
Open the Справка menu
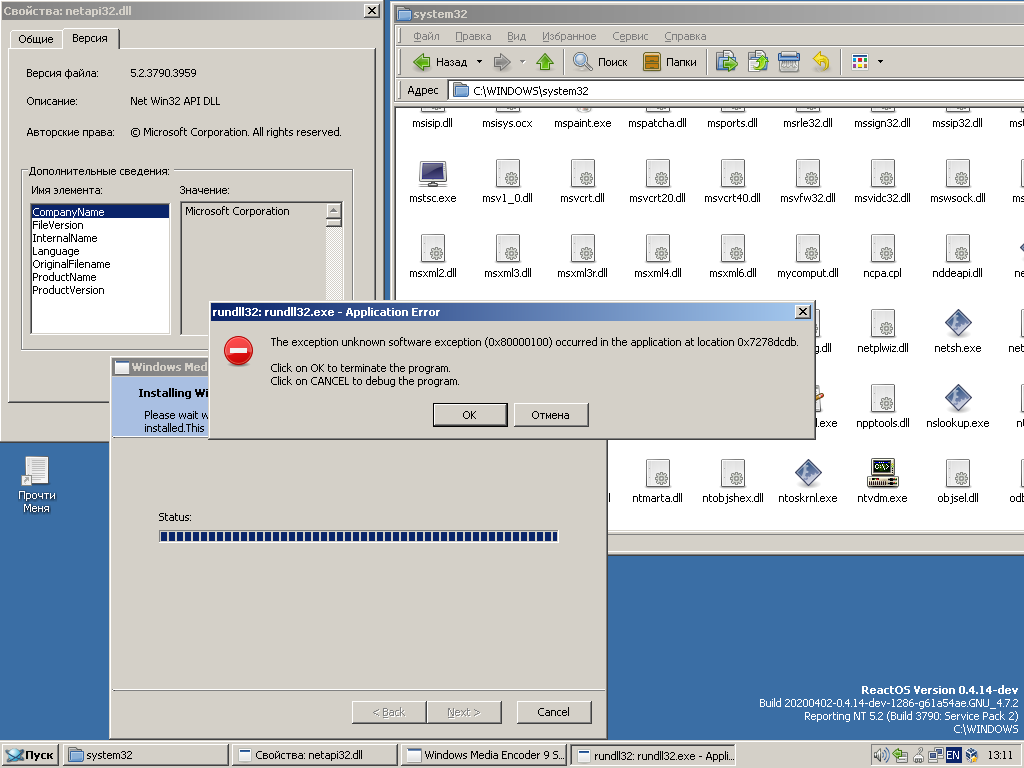[x=685, y=37]
